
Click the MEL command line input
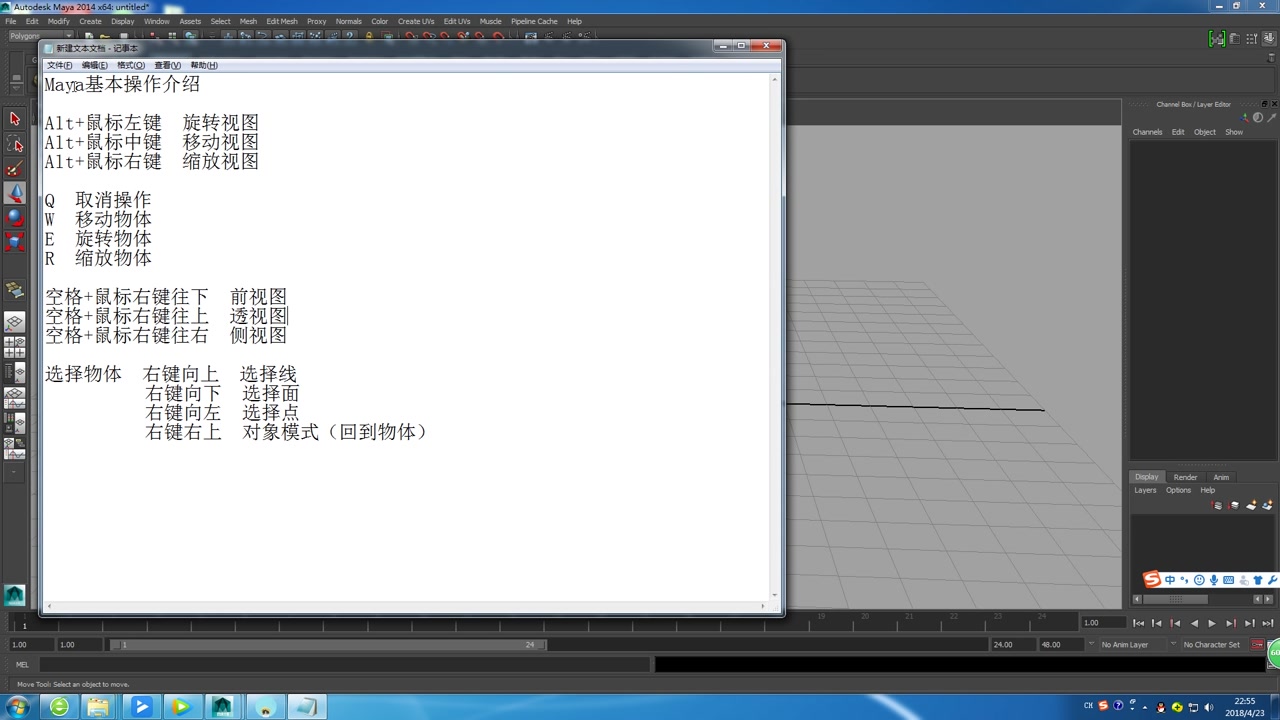343,665
